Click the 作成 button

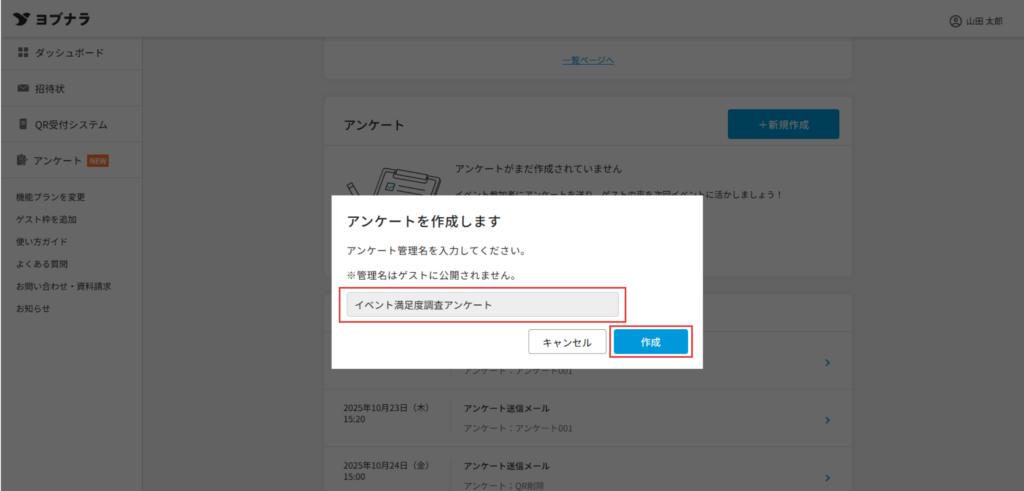(651, 342)
